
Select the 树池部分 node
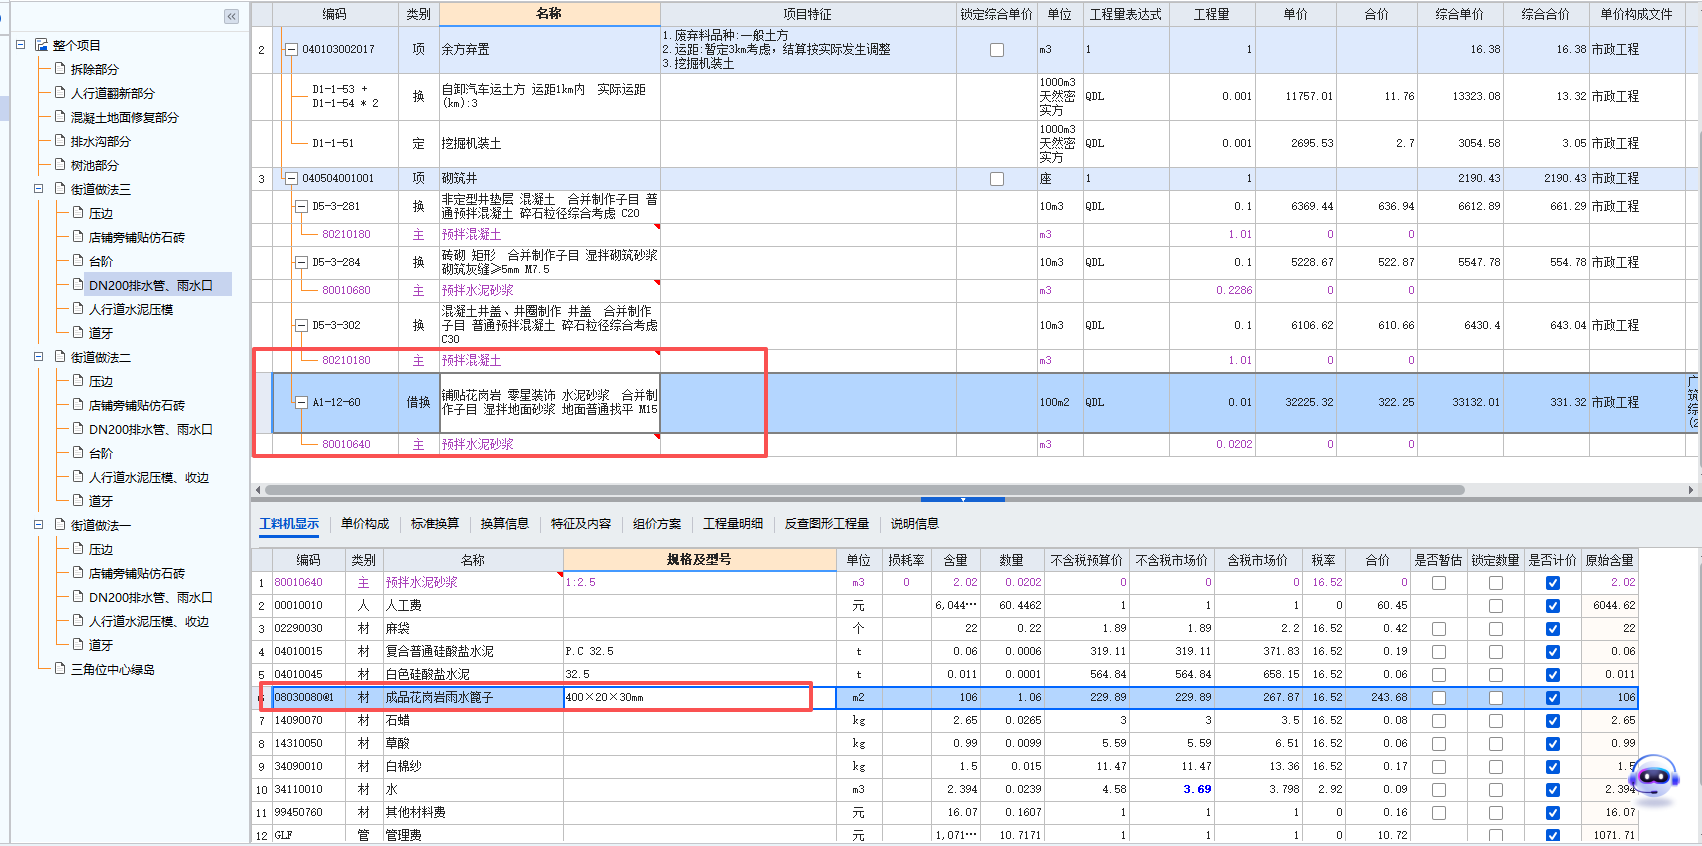[x=94, y=165]
